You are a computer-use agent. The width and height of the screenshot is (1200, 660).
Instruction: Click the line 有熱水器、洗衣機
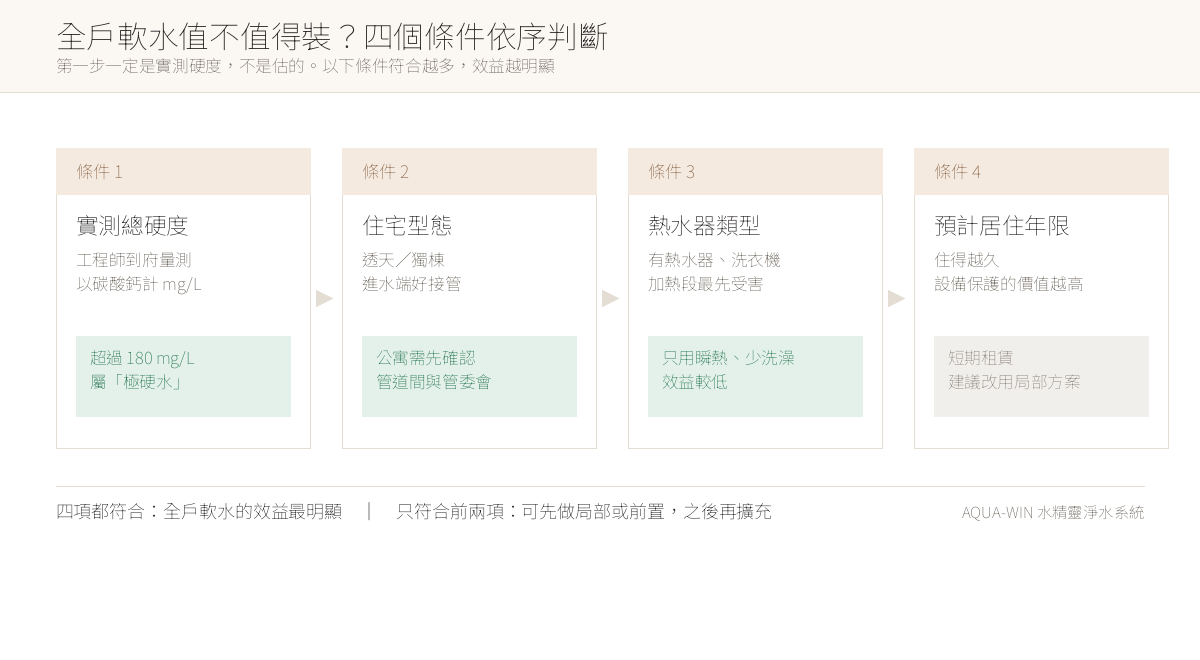[x=714, y=260]
